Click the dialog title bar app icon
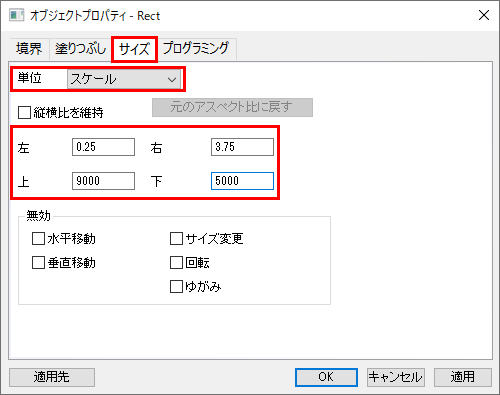 pos(17,15)
